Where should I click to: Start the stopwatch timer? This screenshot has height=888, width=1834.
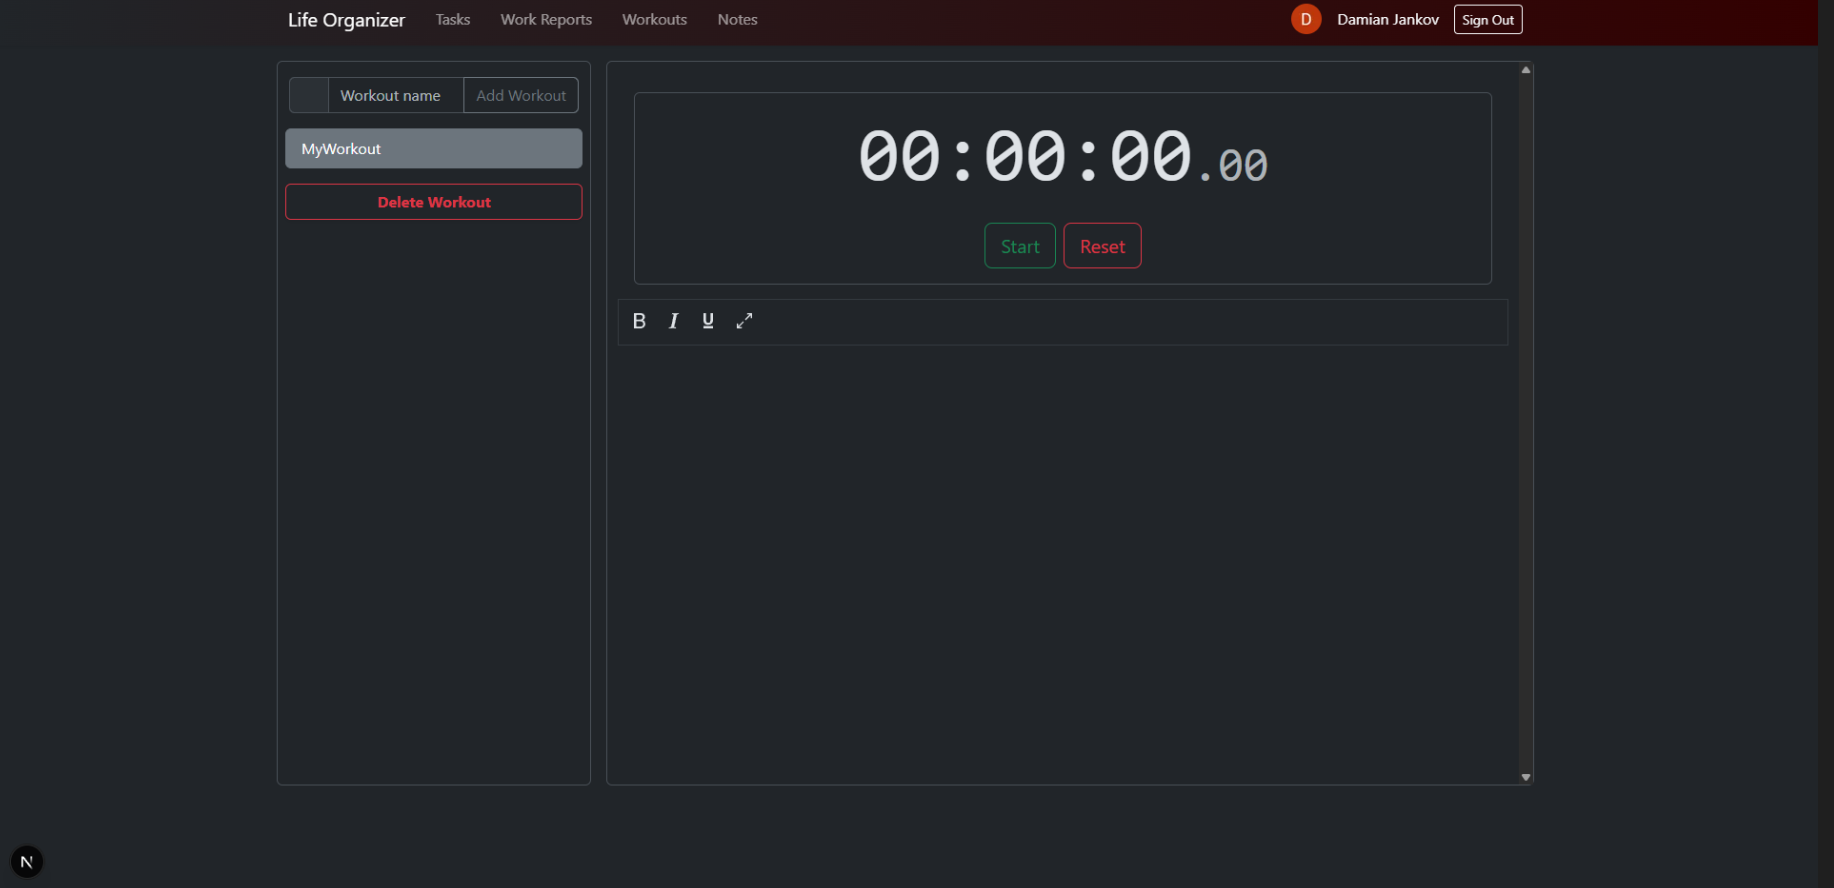click(1020, 246)
